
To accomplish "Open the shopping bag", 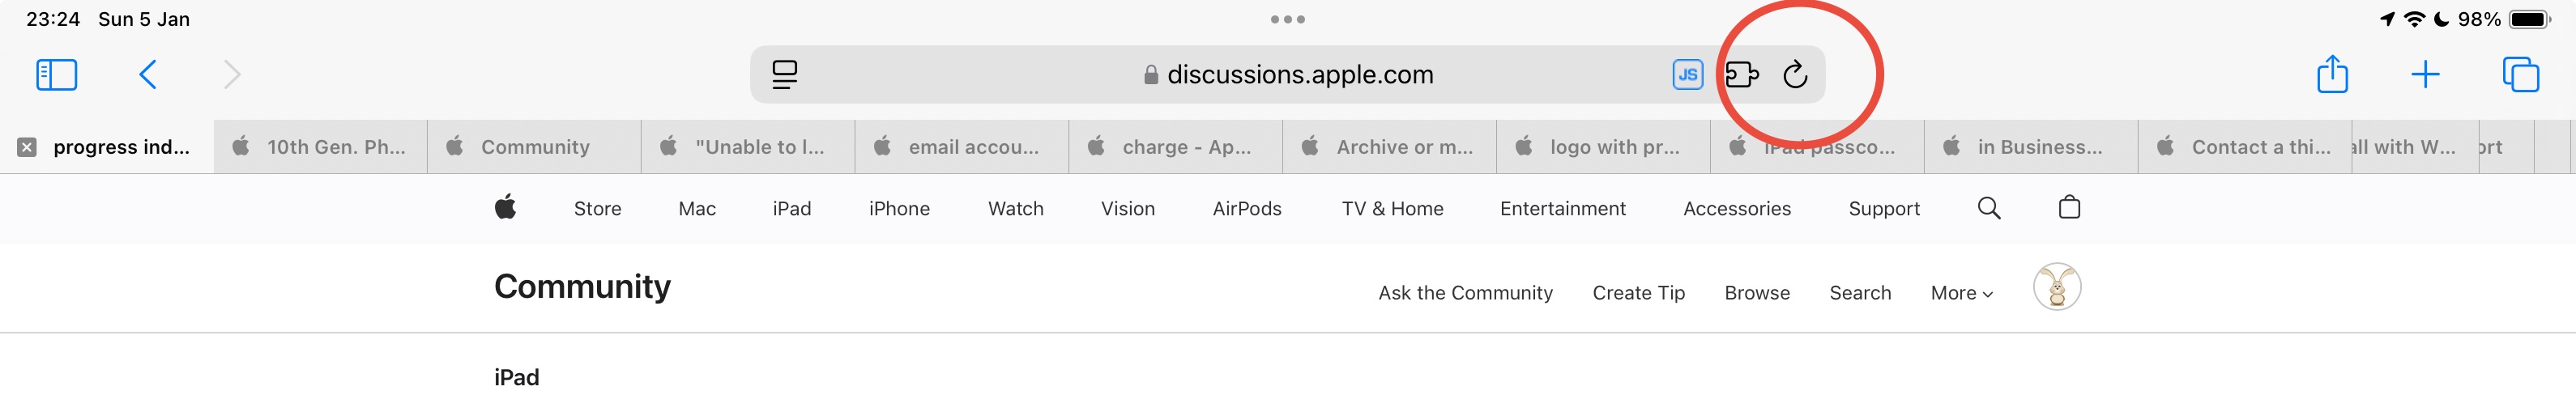I will 2069,208.
